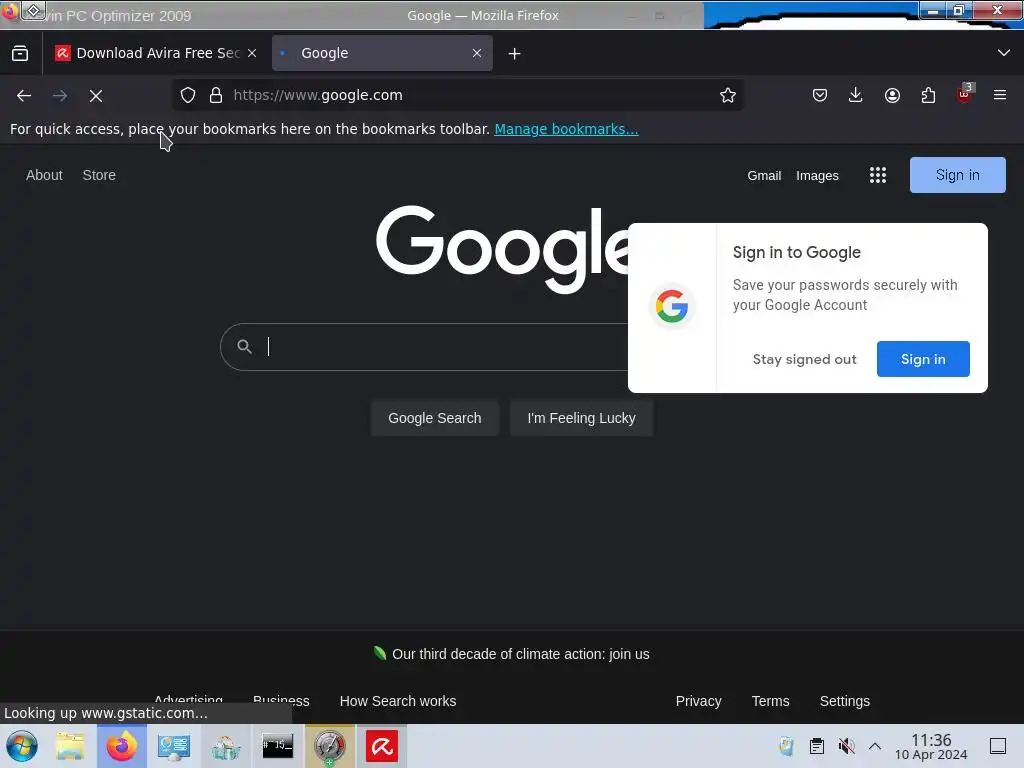
Task: Open clipboard tray icon
Action: coord(816,746)
